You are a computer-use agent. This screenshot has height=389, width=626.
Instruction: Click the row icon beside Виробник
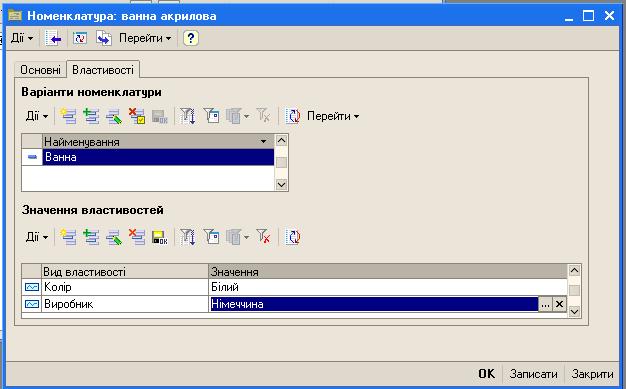pyautogui.click(x=32, y=304)
